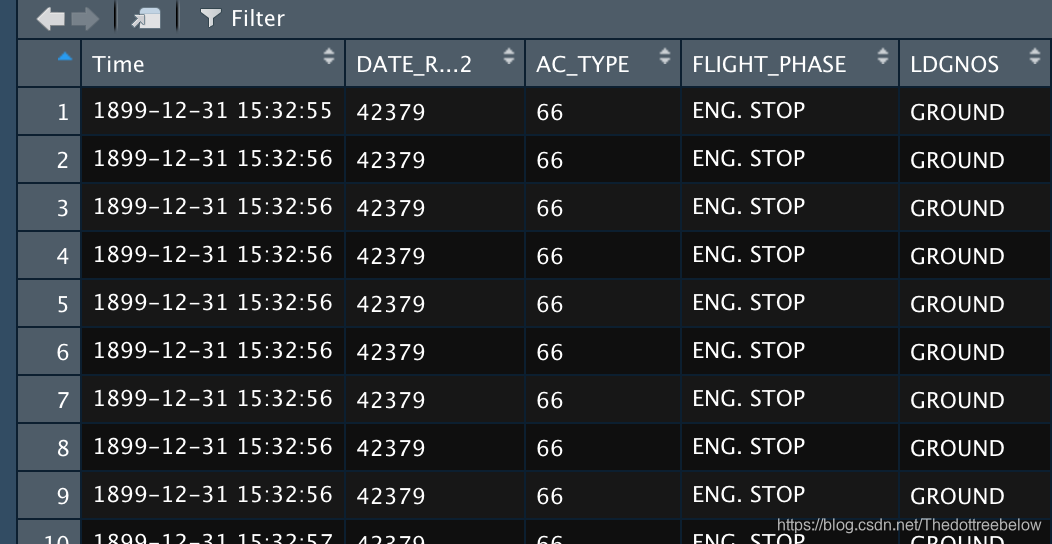Select the Time column header
Viewport: 1052px width, 544px height.
(x=213, y=64)
